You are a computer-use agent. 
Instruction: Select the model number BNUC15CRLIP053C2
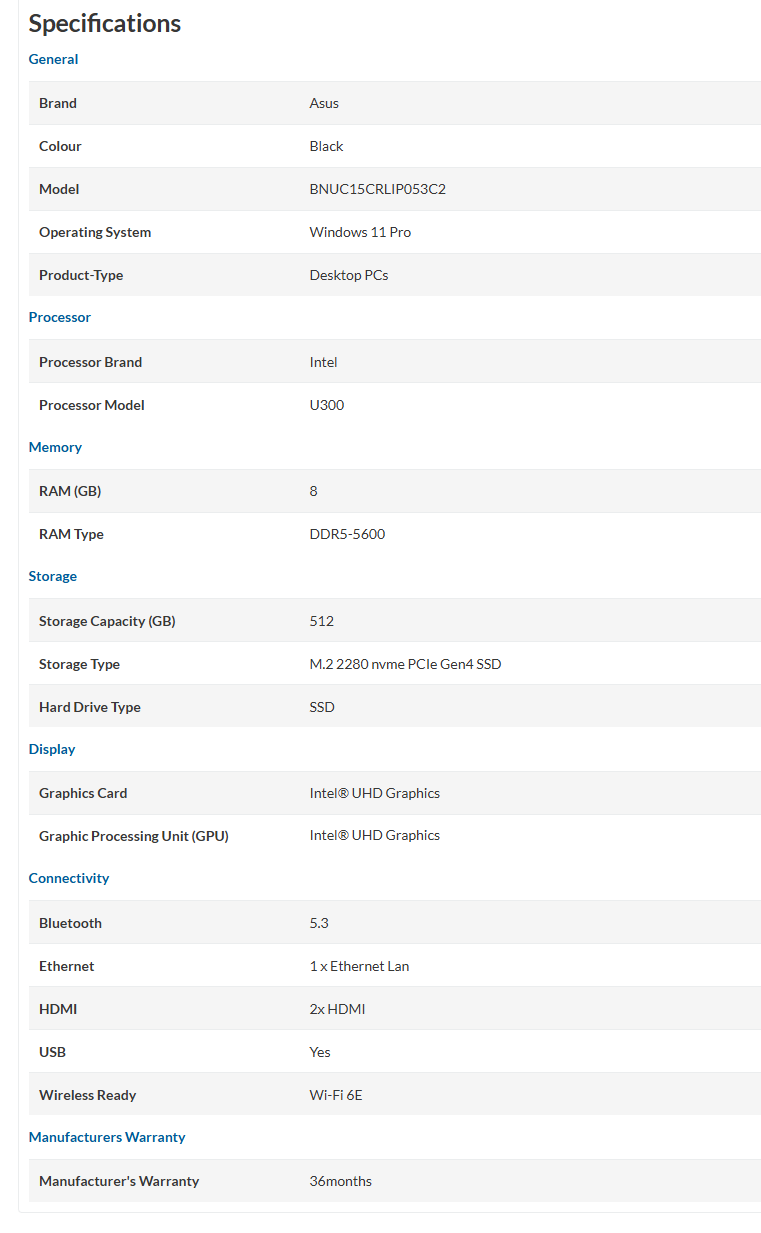(x=378, y=189)
